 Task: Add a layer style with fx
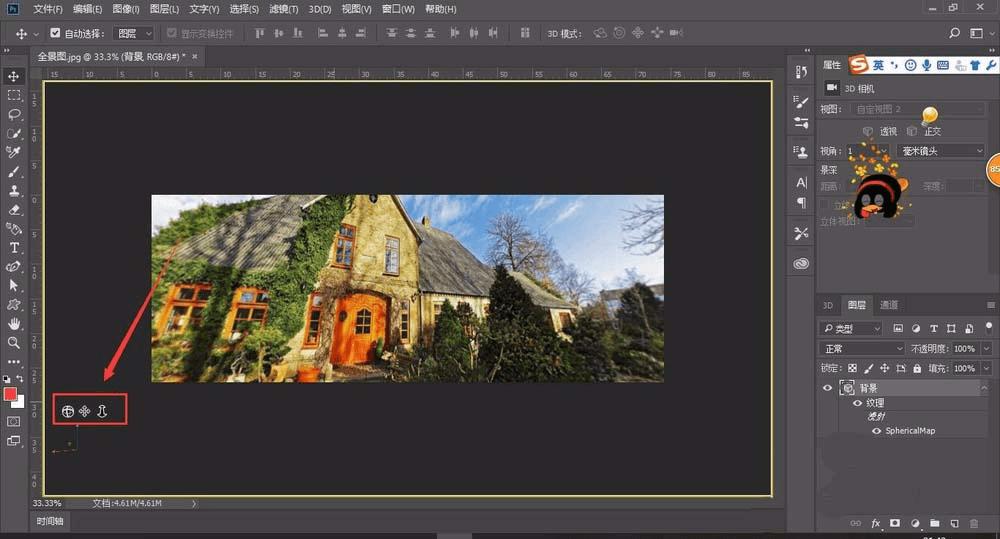876,523
